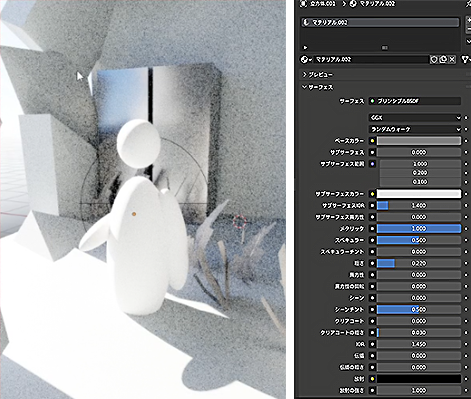The image size is (471, 399).
Task: Click the 粗さ 0.220 slider
Action: [x=419, y=263]
